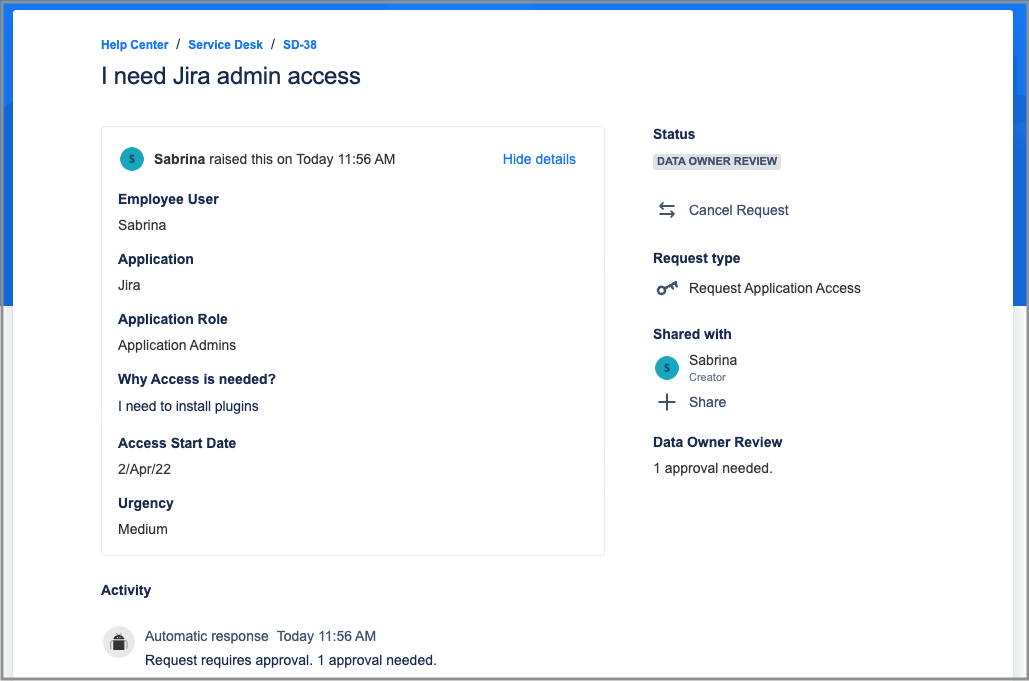Click Sabrina's avatar next to raised request

click(x=132, y=159)
